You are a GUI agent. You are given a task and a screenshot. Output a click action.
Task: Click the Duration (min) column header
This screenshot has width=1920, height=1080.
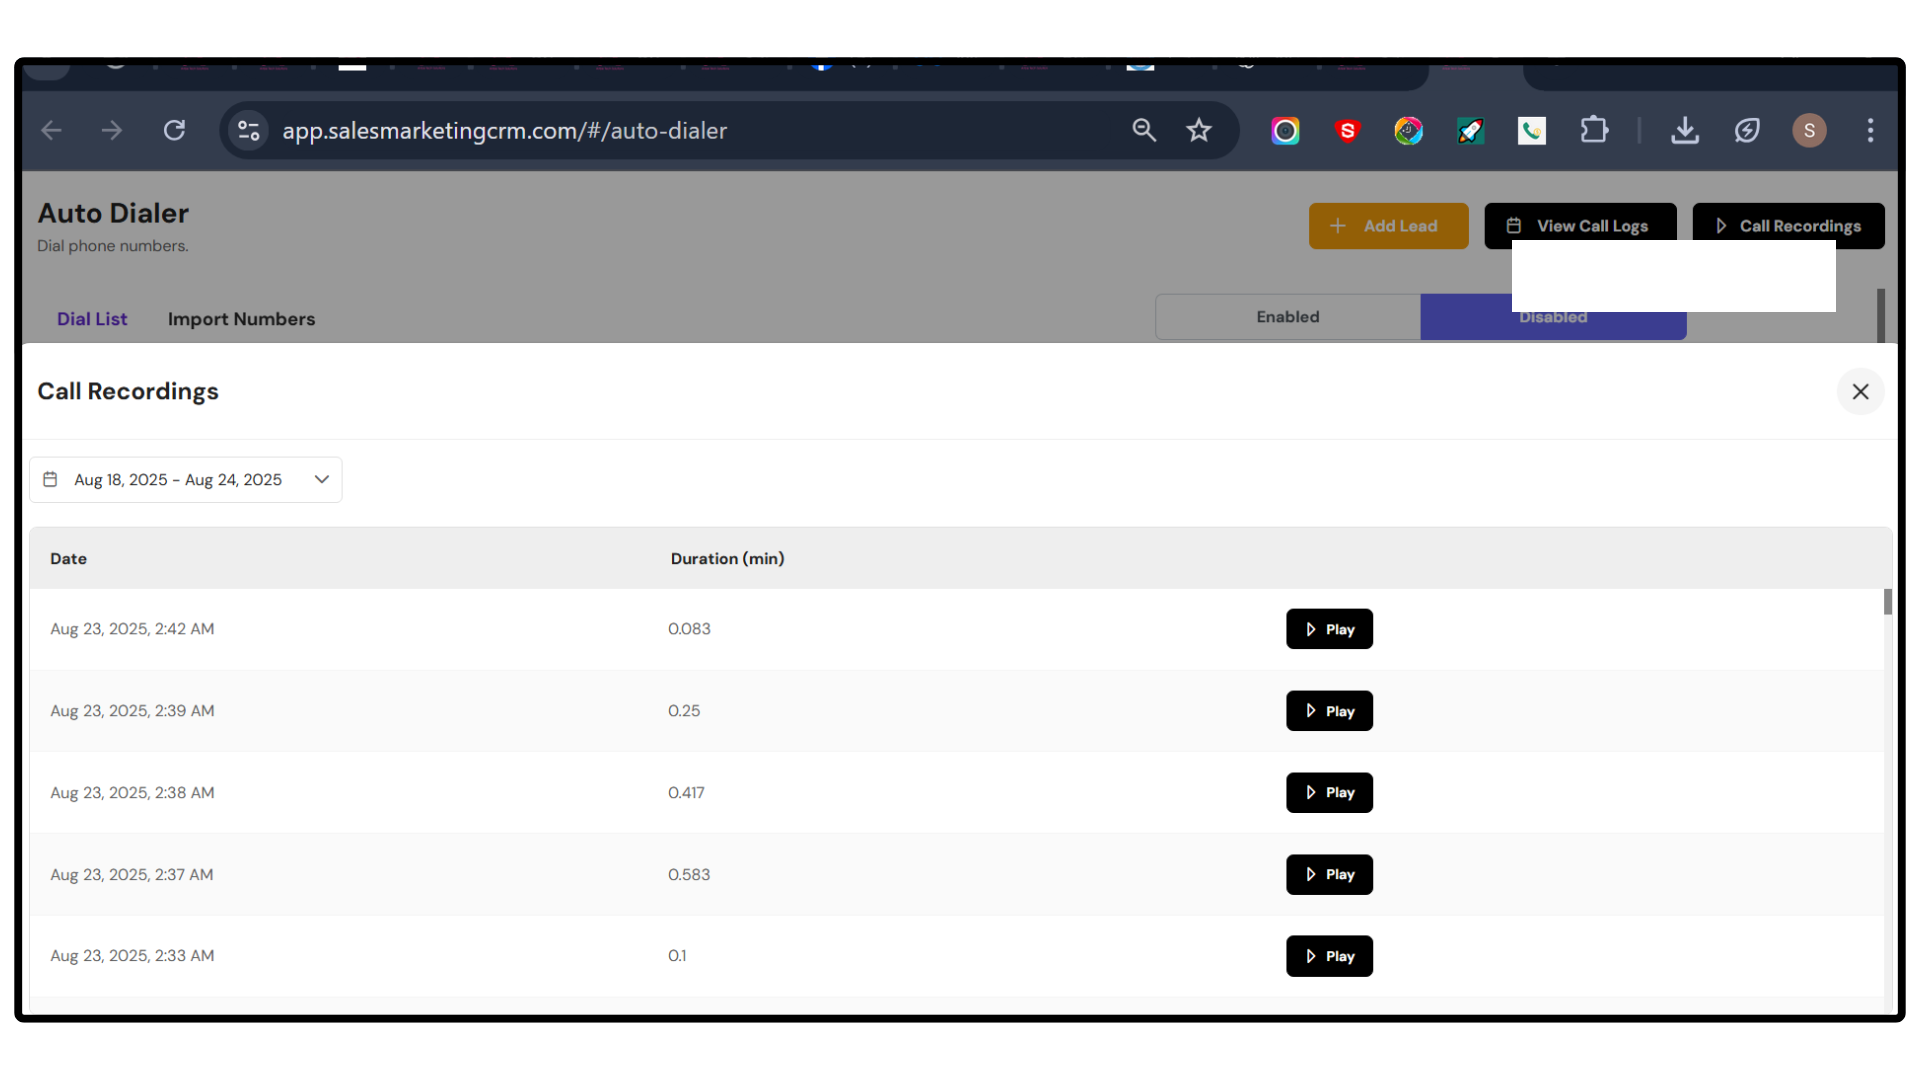[x=727, y=558]
